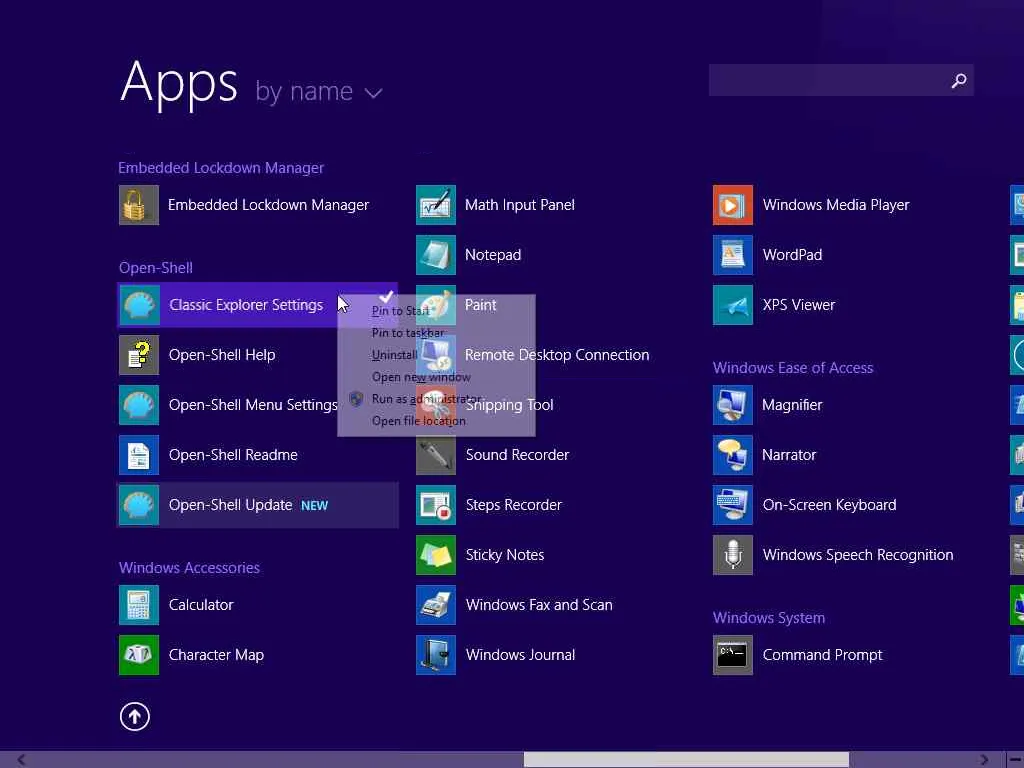Screen dimensions: 1024x768
Task: Open the On-Screen Keyboard icon
Action: [x=733, y=505]
